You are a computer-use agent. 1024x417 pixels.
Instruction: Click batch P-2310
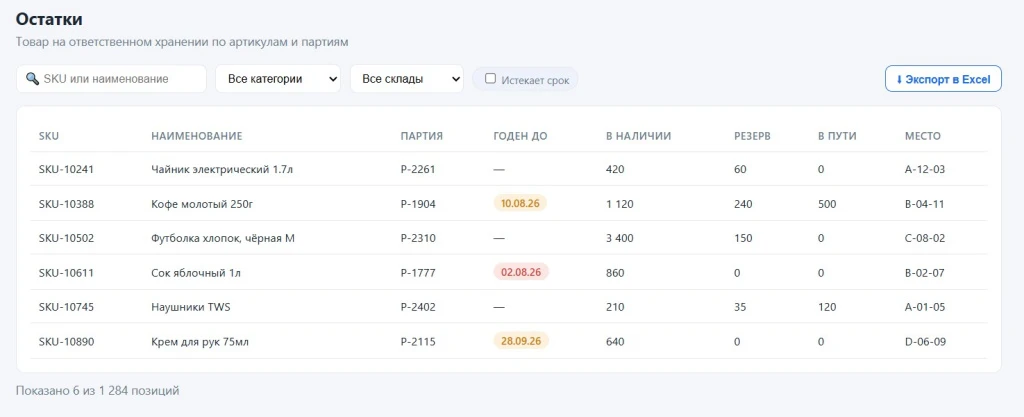418,238
